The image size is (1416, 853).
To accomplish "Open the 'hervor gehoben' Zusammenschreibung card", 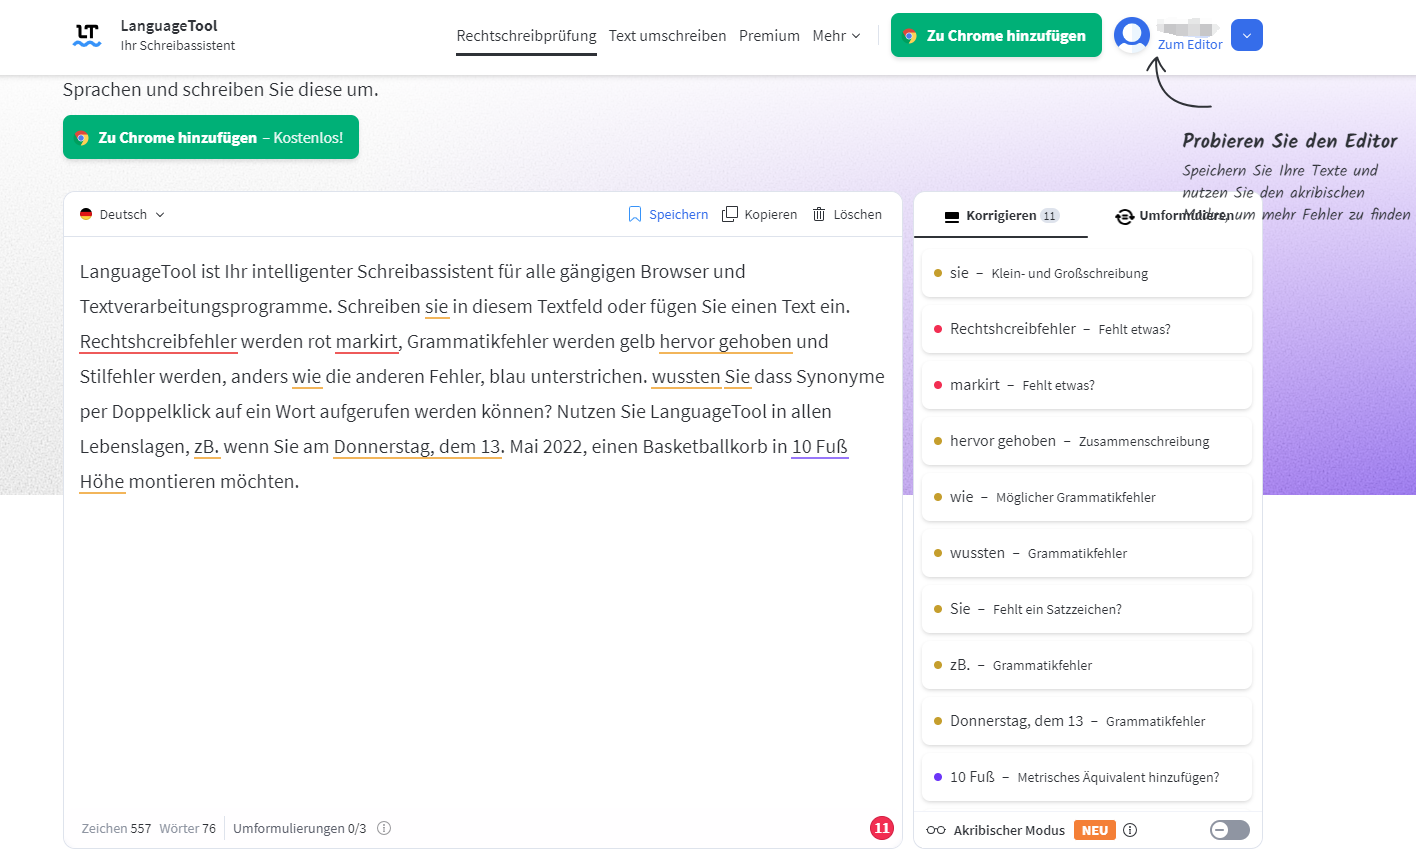I will 1087,441.
